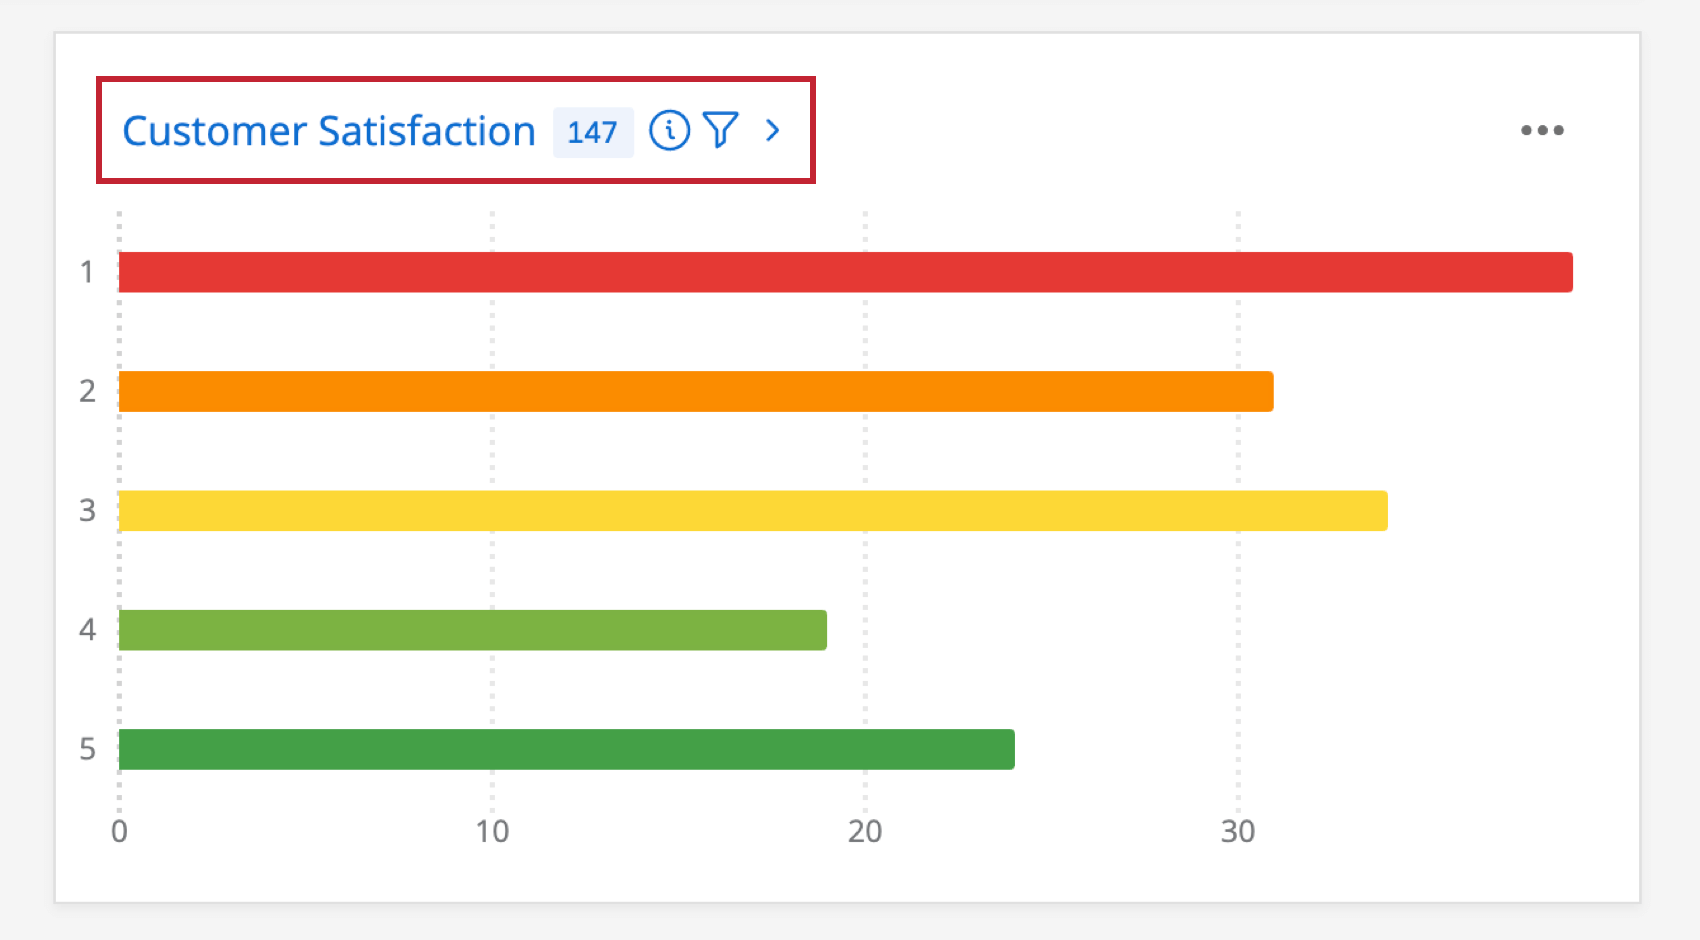Click the '30' label on the horizontal axis

pyautogui.click(x=1240, y=830)
